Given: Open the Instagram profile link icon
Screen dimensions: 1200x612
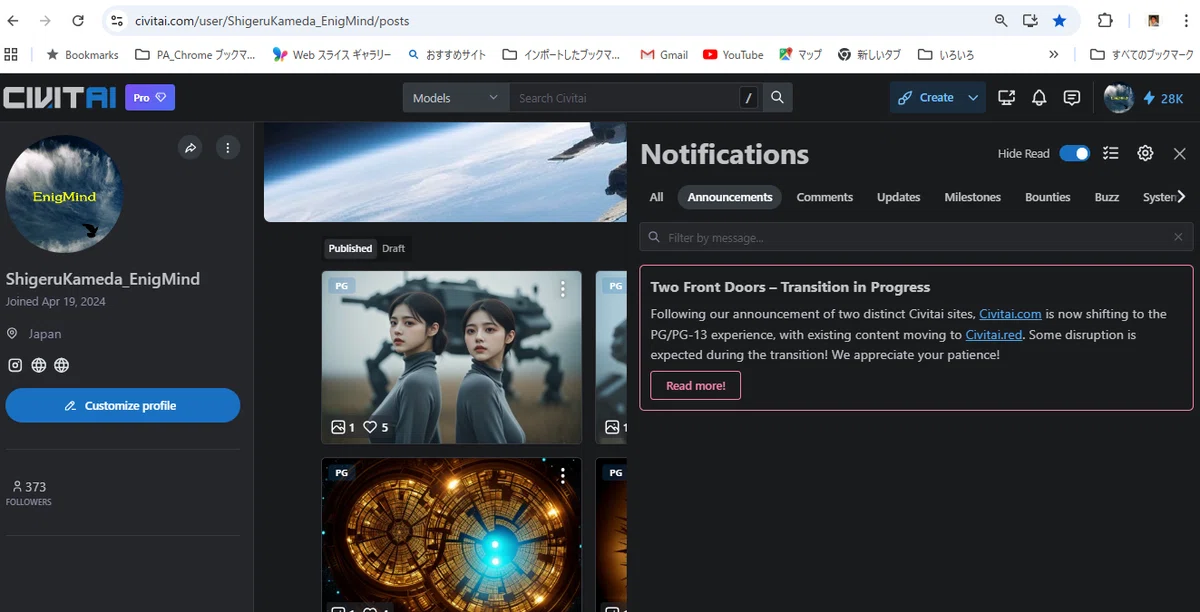Looking at the screenshot, I should [15, 365].
